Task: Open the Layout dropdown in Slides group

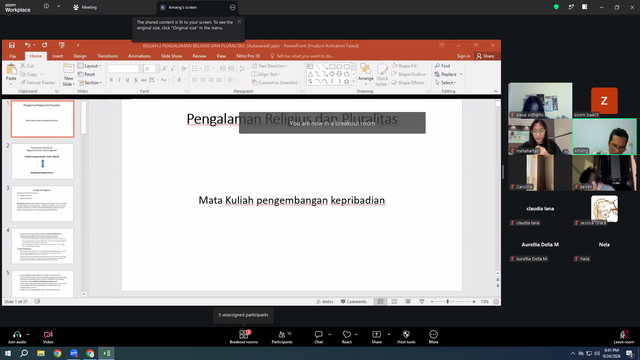Action: tap(89, 66)
